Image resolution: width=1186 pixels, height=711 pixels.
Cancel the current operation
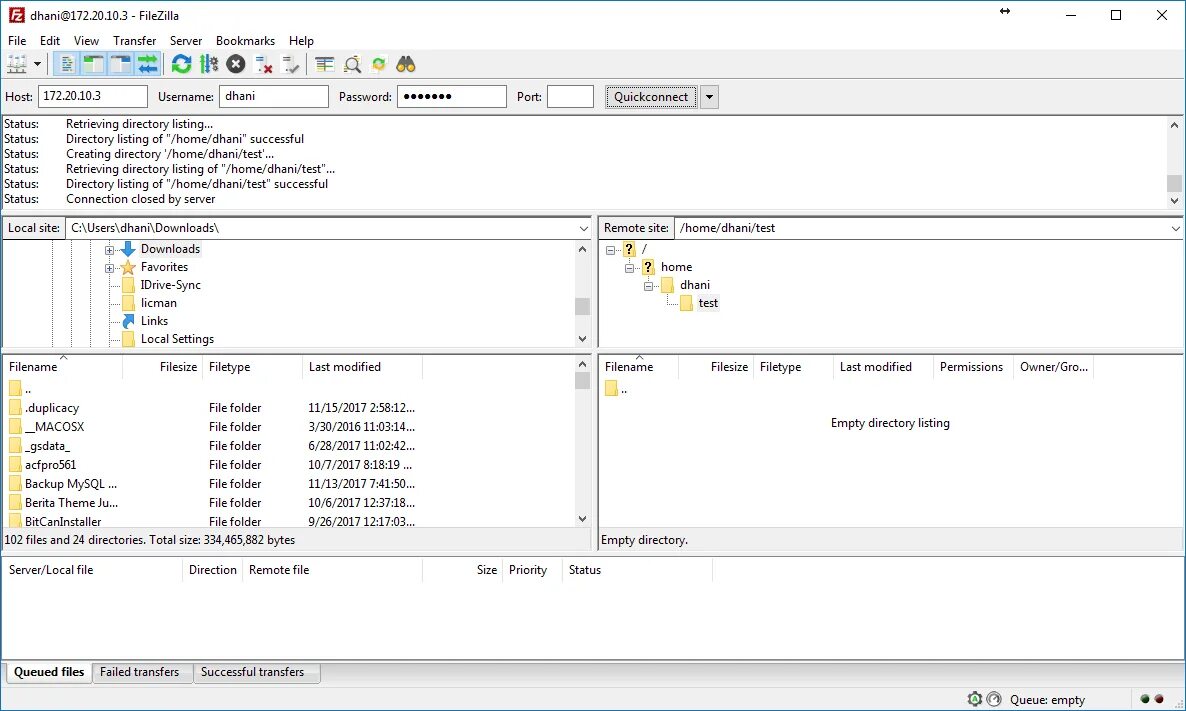point(236,64)
